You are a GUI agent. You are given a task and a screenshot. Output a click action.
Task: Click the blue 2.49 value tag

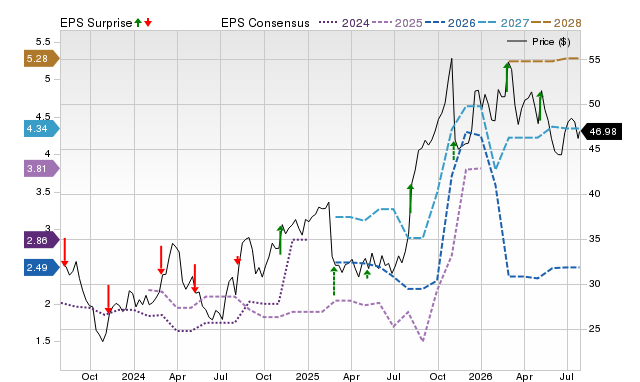pyautogui.click(x=42, y=268)
